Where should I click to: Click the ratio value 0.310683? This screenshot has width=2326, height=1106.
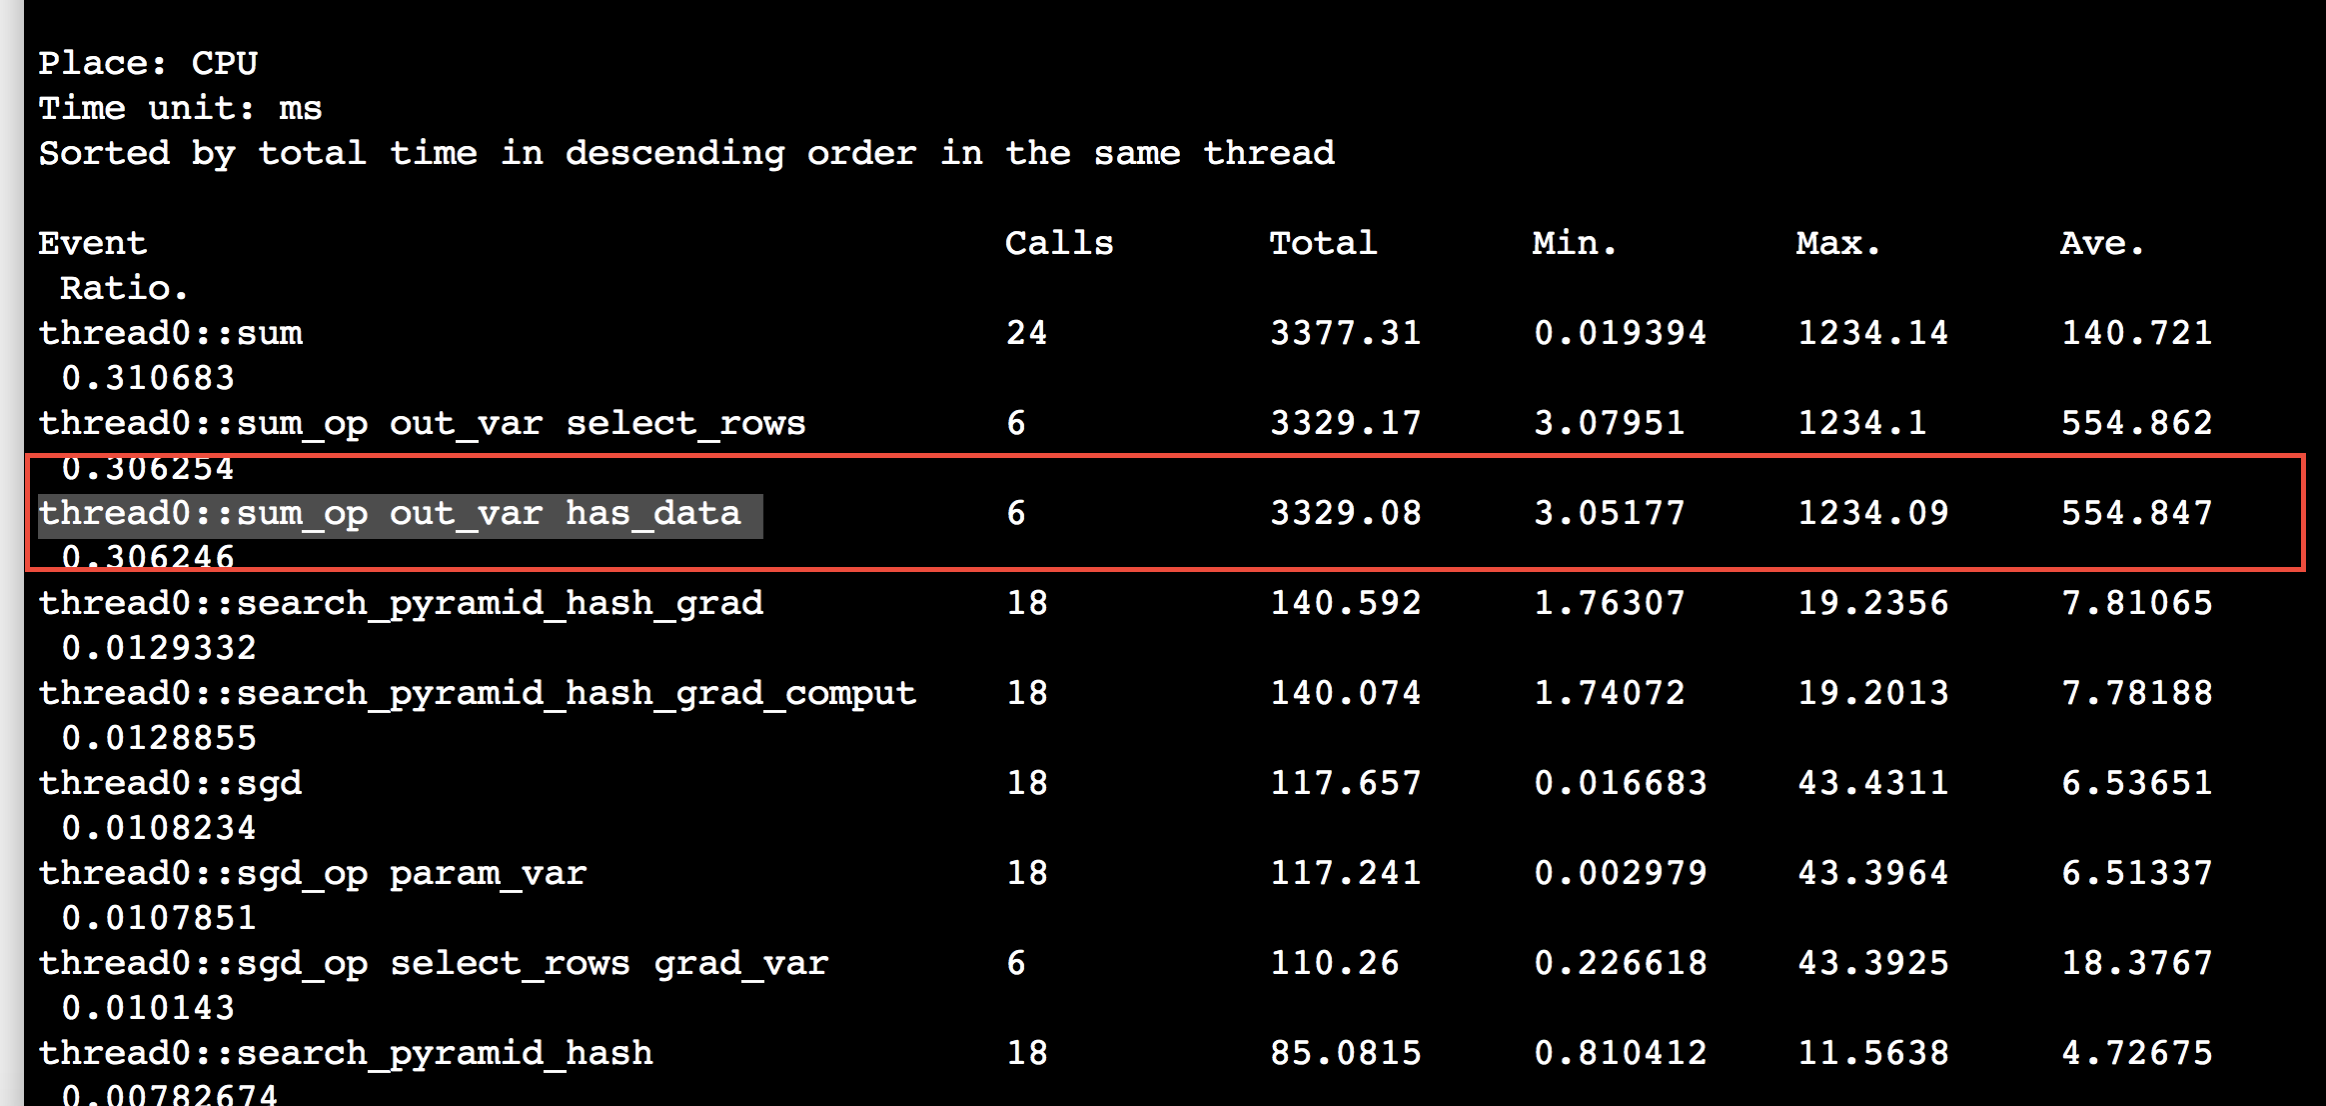148,378
